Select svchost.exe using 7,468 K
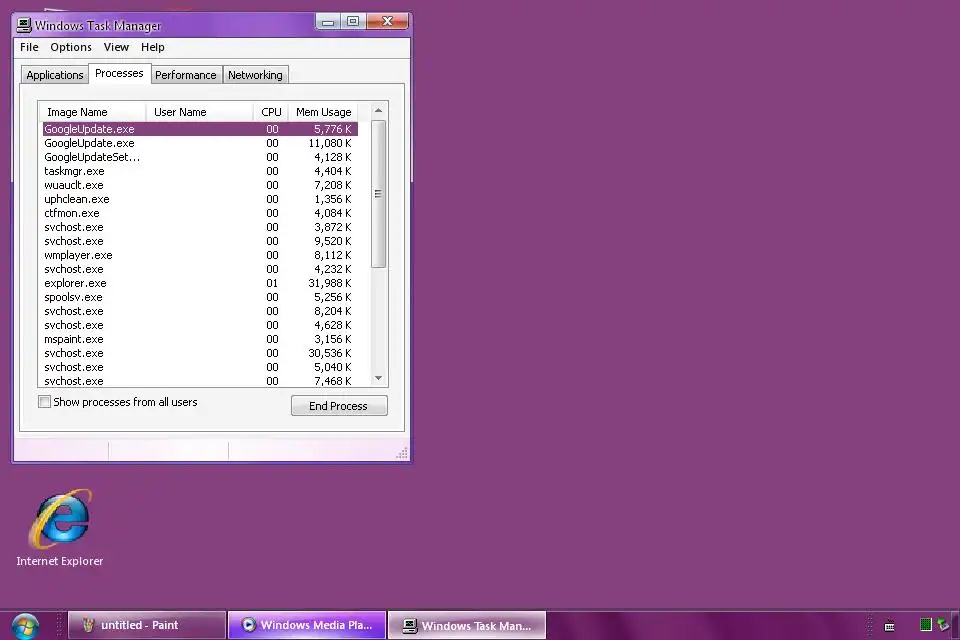Screen dimensions: 960x640 pos(200,381)
